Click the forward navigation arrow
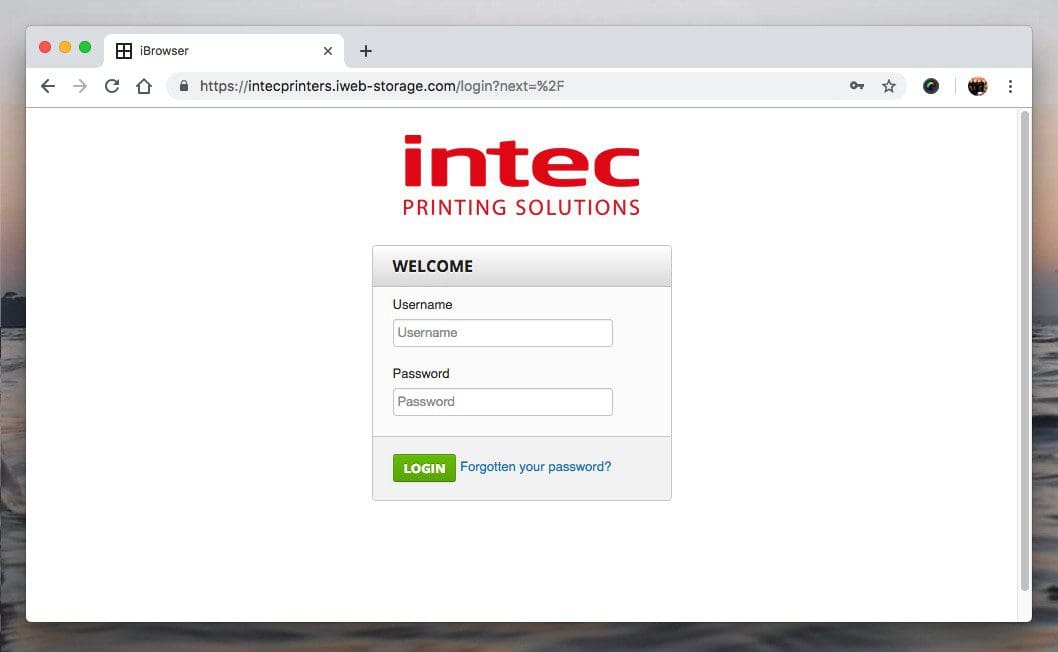This screenshot has height=652, width=1058. [79, 86]
